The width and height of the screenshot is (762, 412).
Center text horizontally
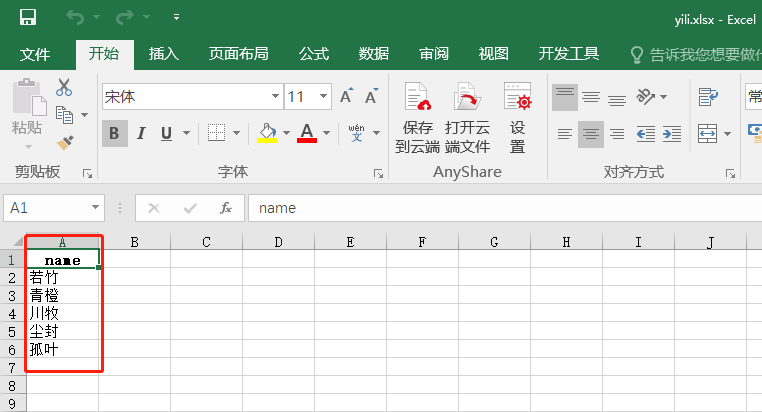pyautogui.click(x=591, y=134)
